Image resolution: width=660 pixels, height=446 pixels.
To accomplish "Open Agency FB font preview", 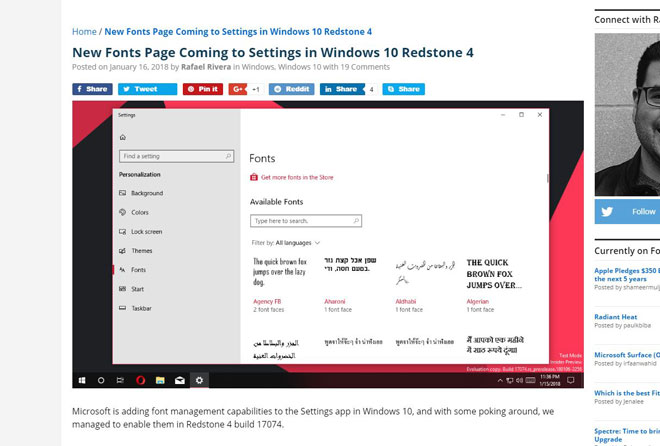I will (280, 272).
